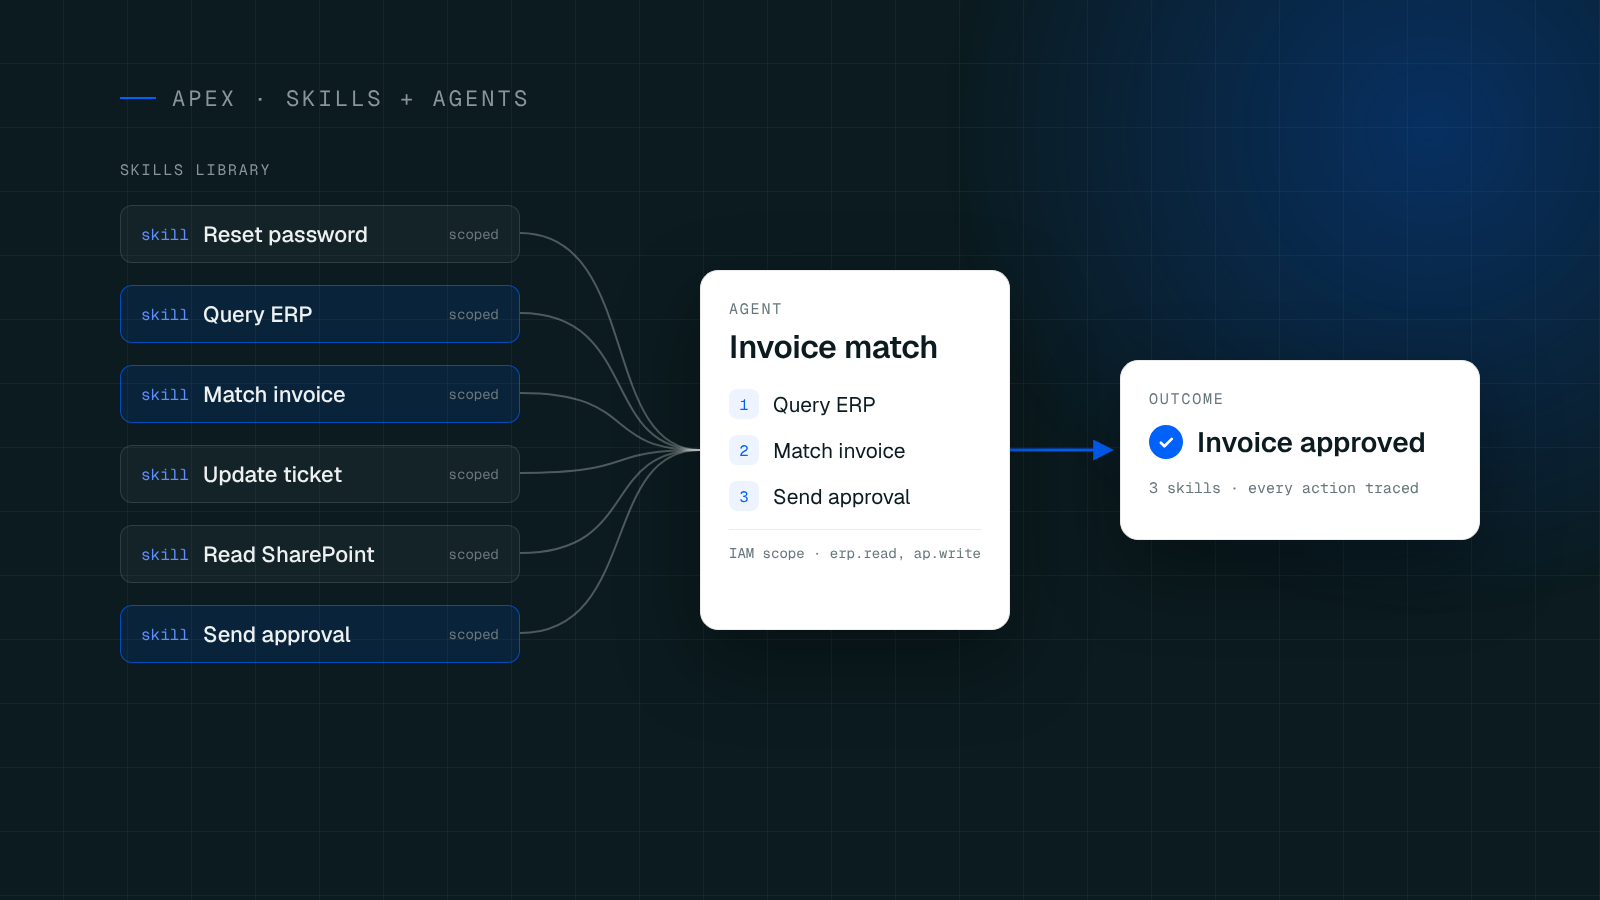Click step number 2 badge for Match invoice
1600x900 pixels.
pos(744,451)
